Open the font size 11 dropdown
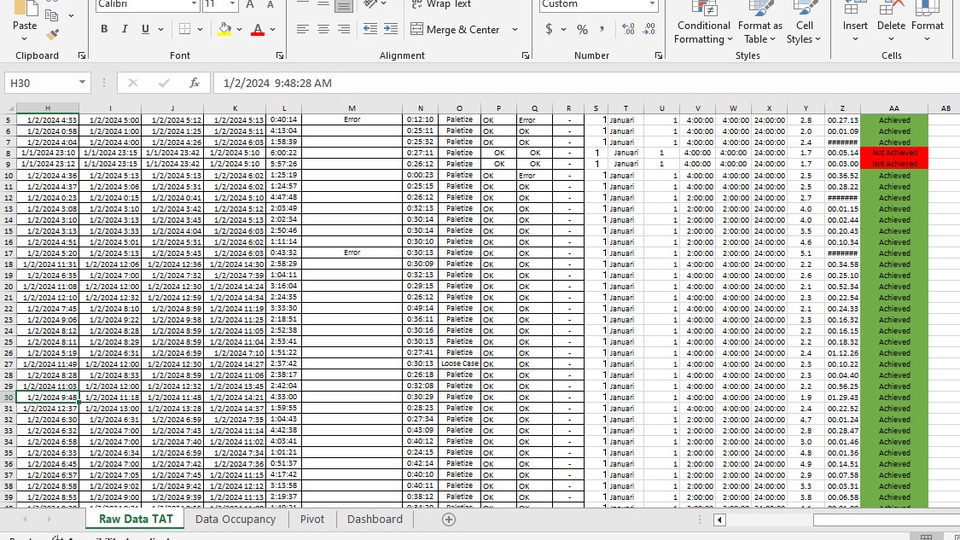 (x=232, y=4)
